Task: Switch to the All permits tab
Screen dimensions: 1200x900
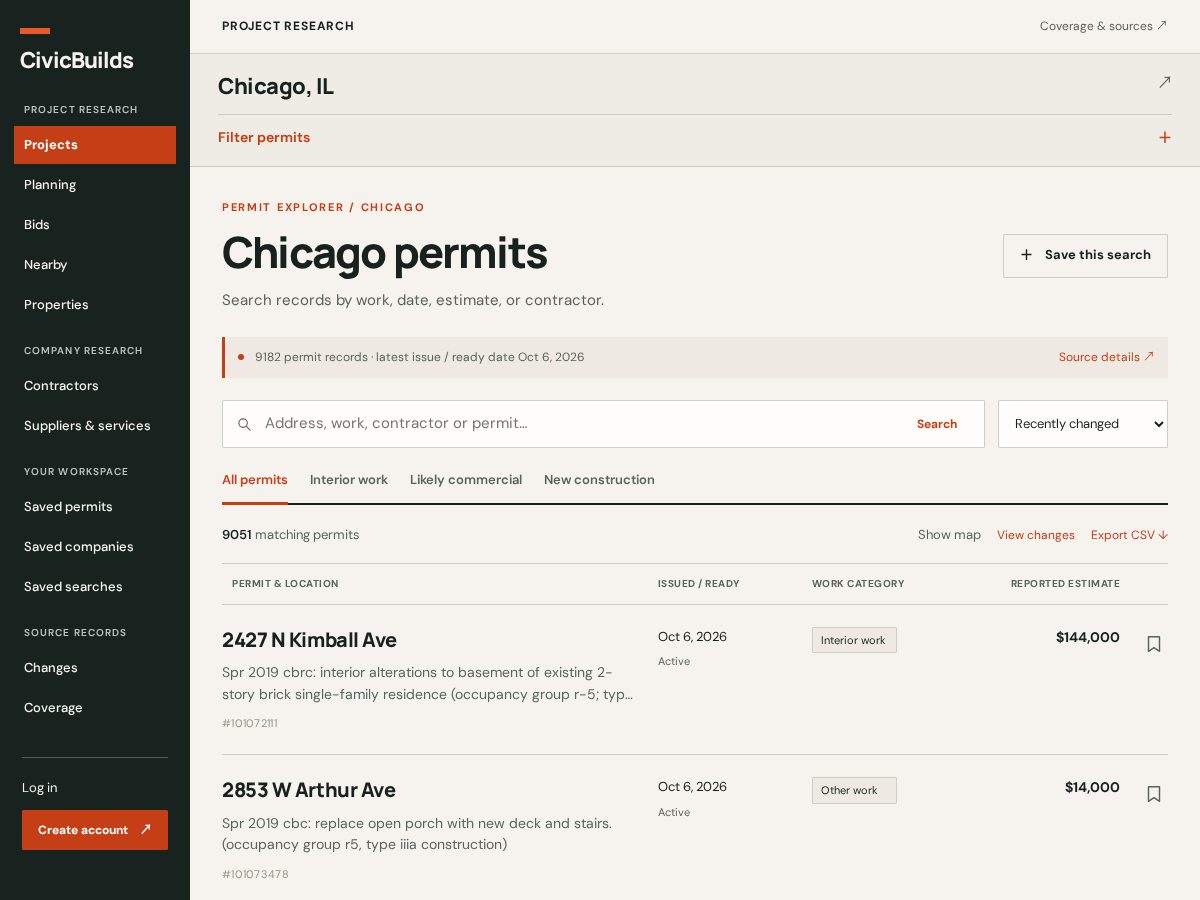Action: (255, 480)
